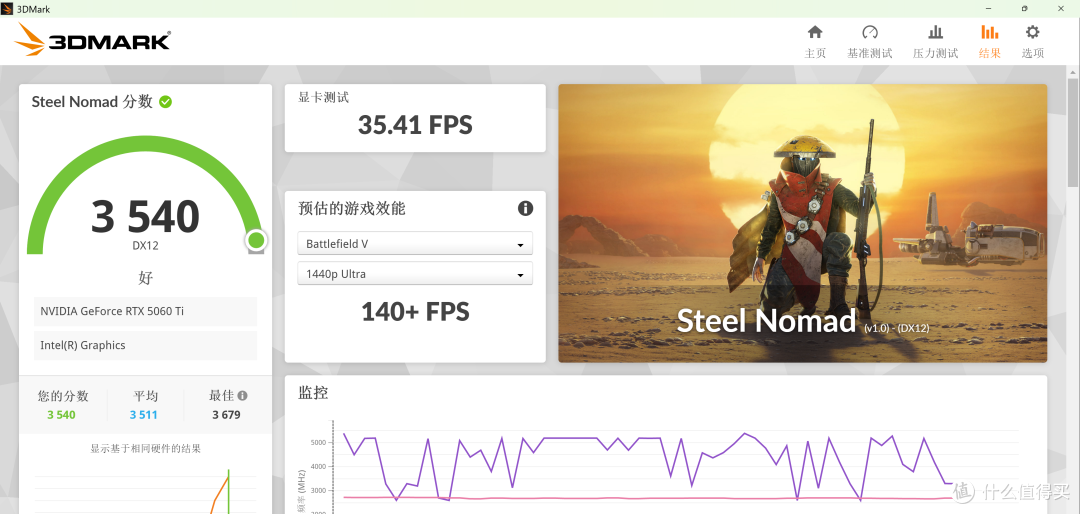Viewport: 1080px width, 514px height.
Task: Open the 基准测试 benchmarks tab
Action: point(869,41)
